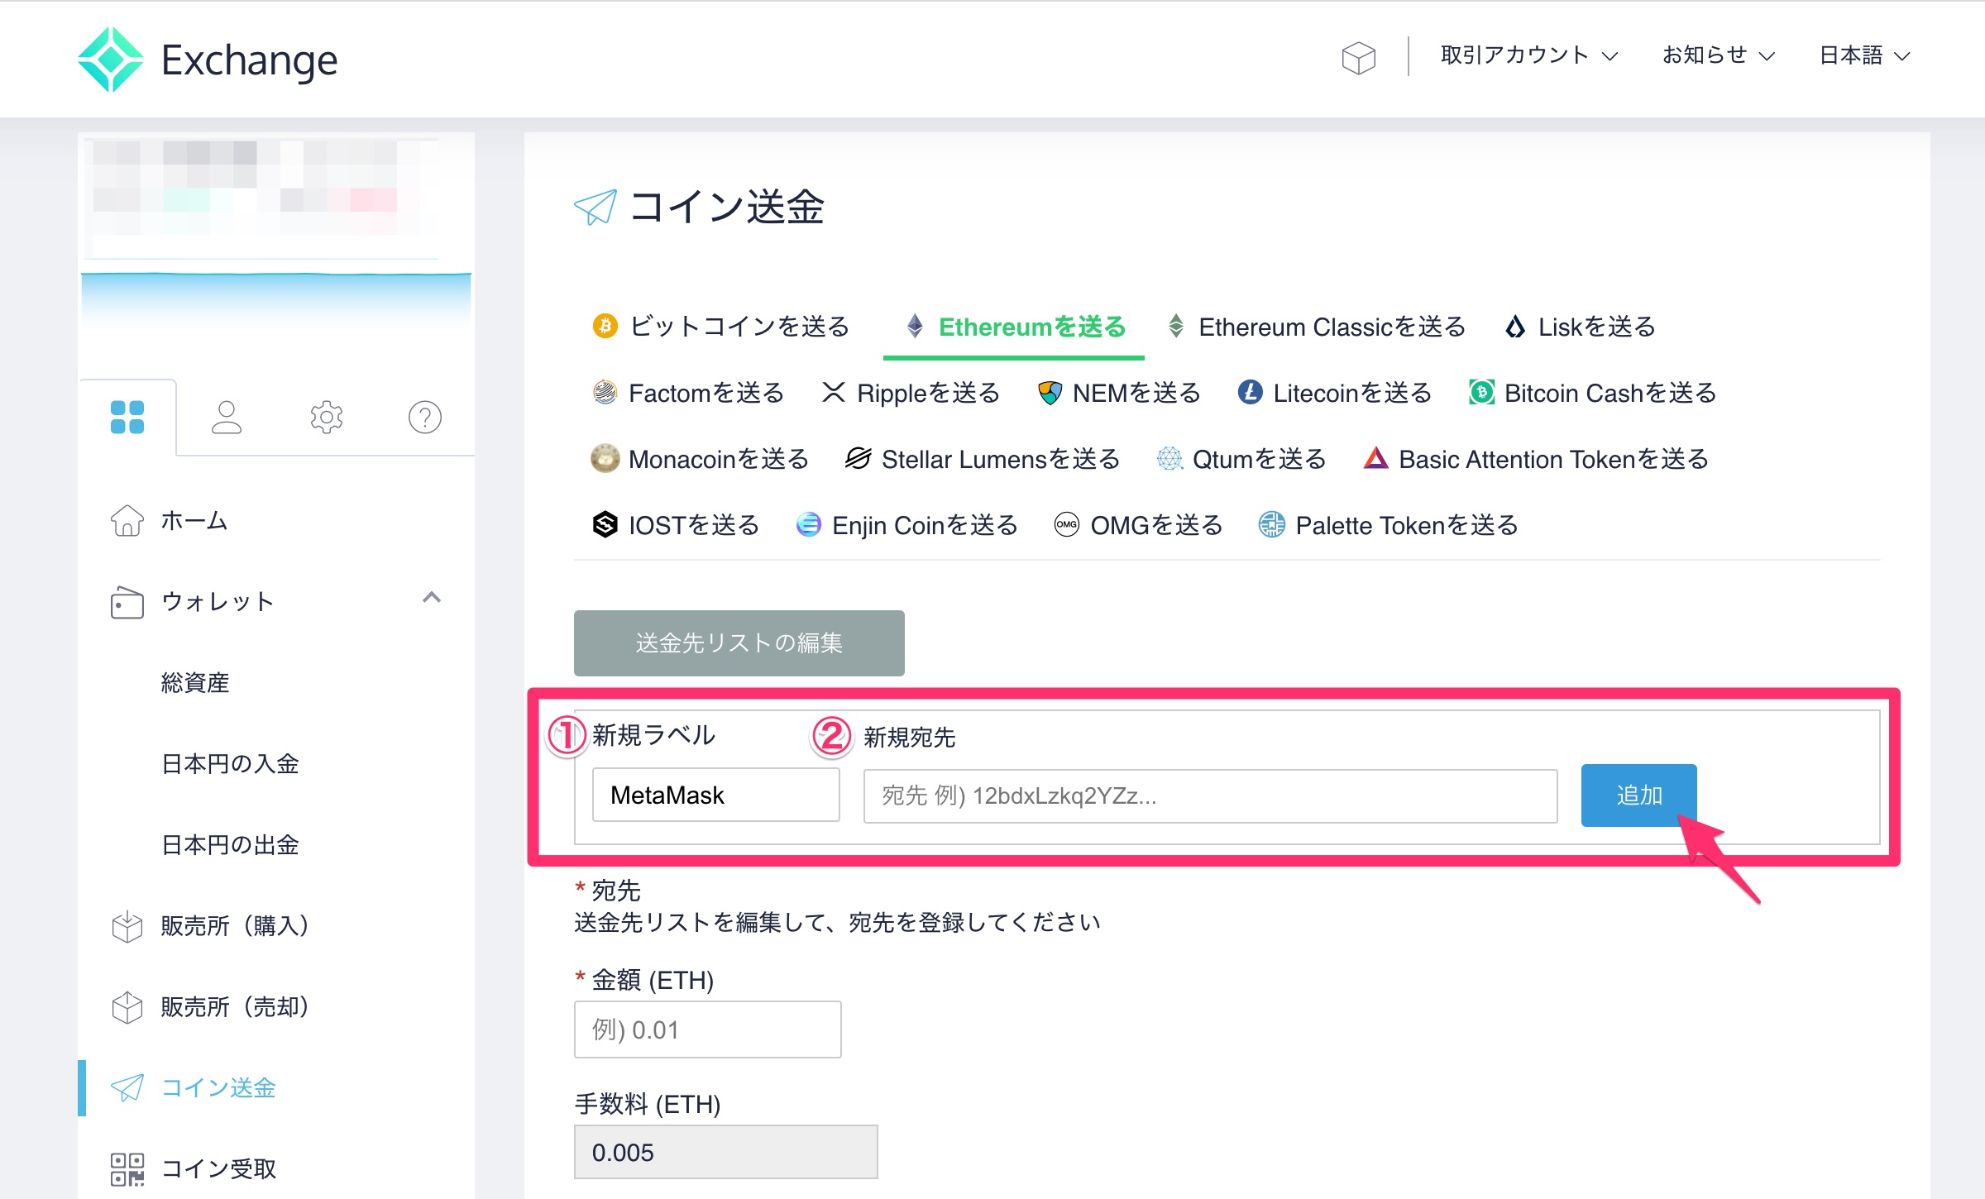Open 販売所（売却）in sidebar
Image resolution: width=1985 pixels, height=1199 pixels.
tap(235, 1007)
